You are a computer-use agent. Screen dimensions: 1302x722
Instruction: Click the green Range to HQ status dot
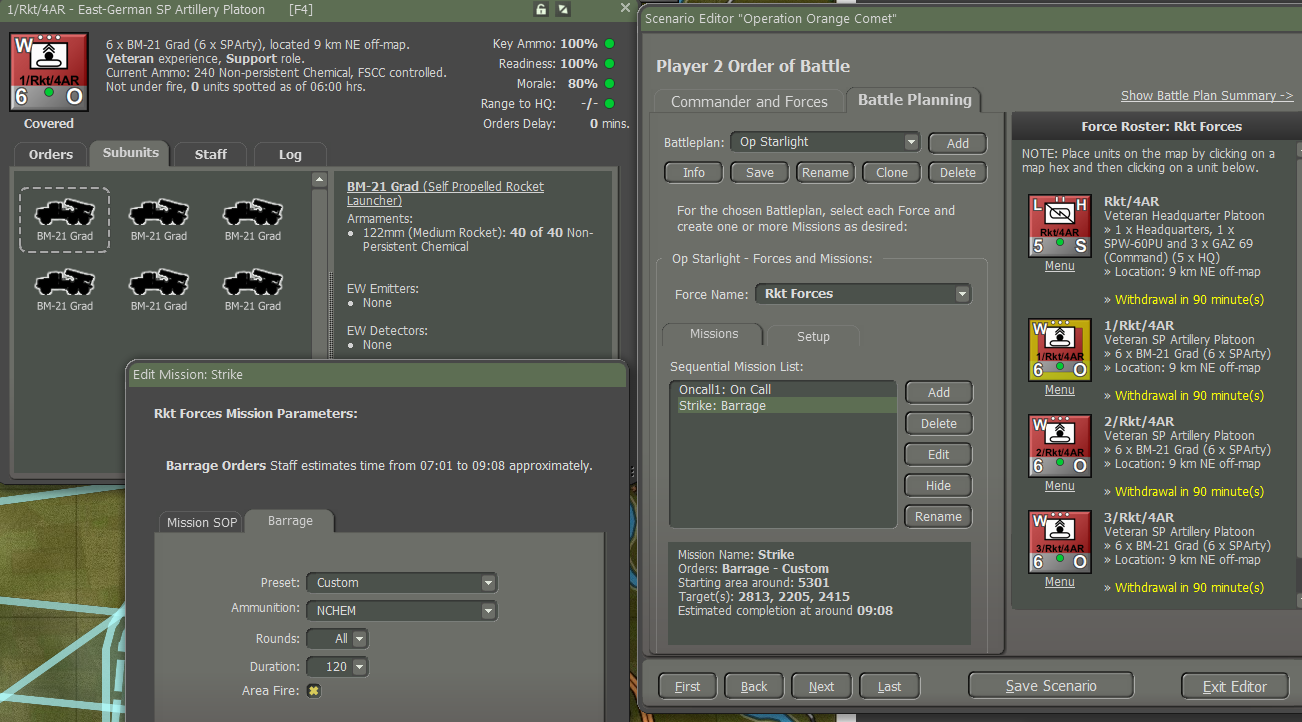coord(609,104)
